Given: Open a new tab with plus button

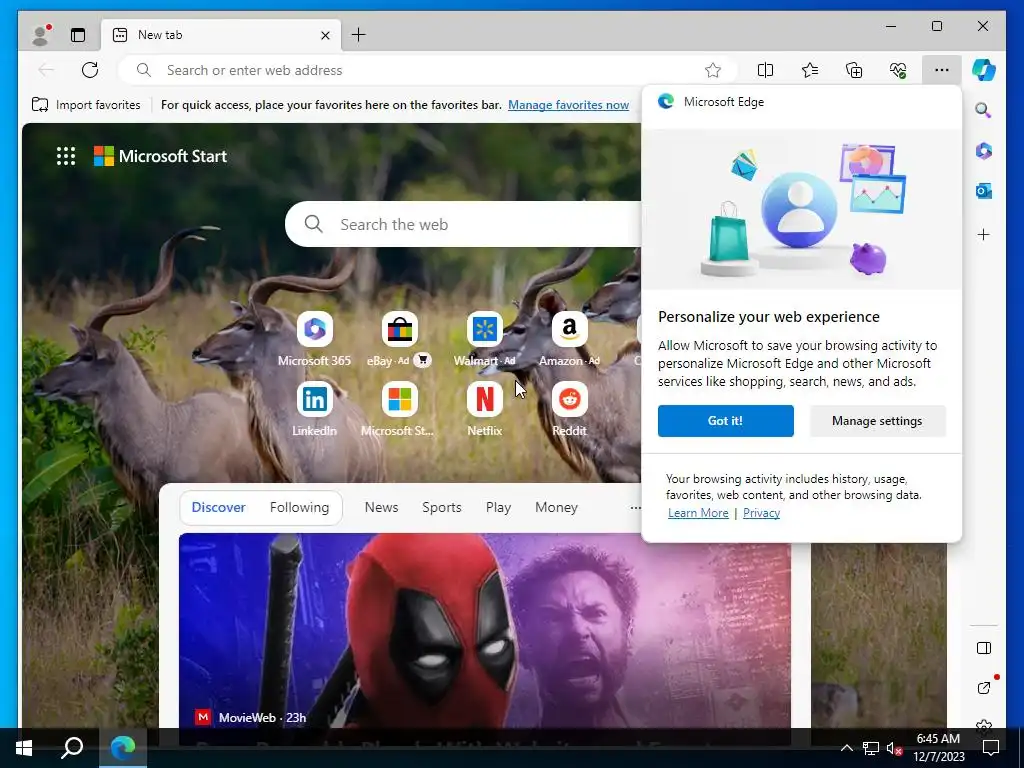Looking at the screenshot, I should [359, 35].
